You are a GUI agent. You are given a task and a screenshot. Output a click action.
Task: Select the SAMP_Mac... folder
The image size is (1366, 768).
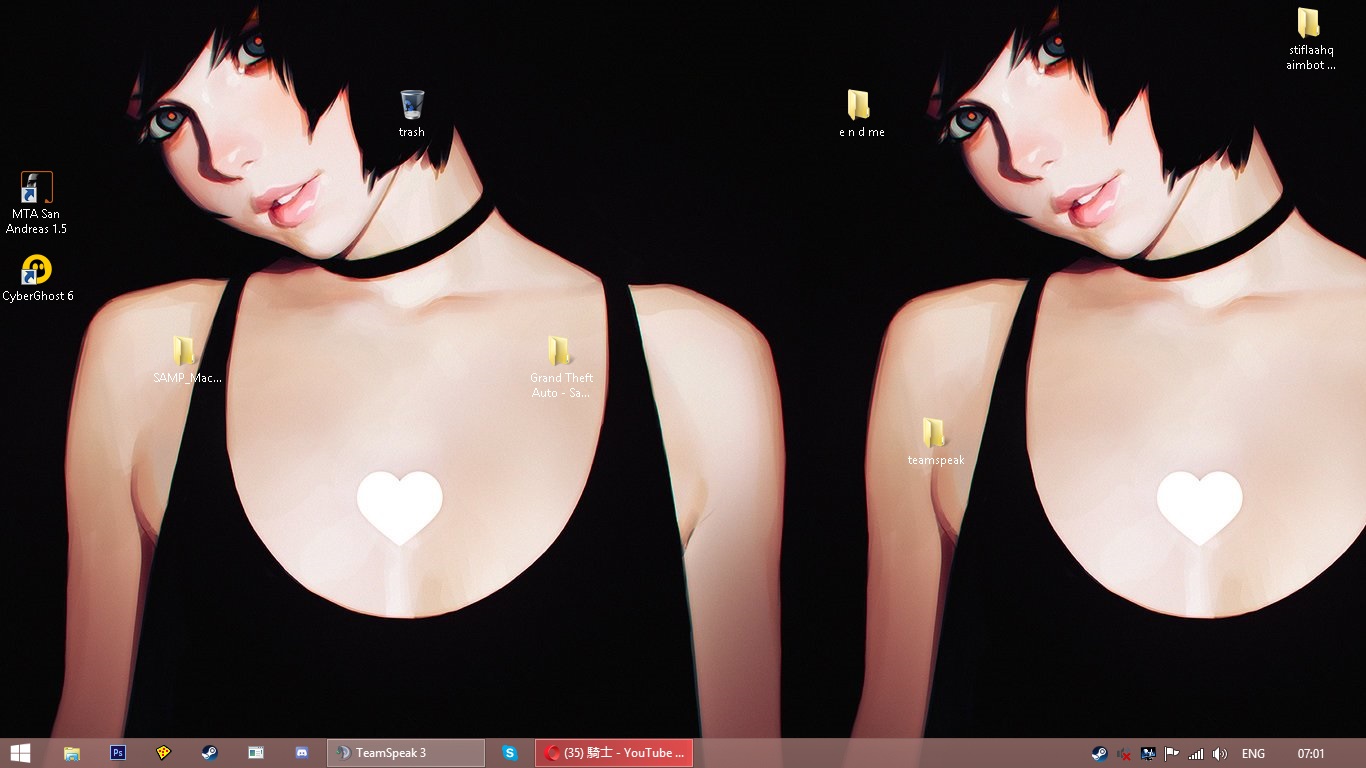coord(187,360)
